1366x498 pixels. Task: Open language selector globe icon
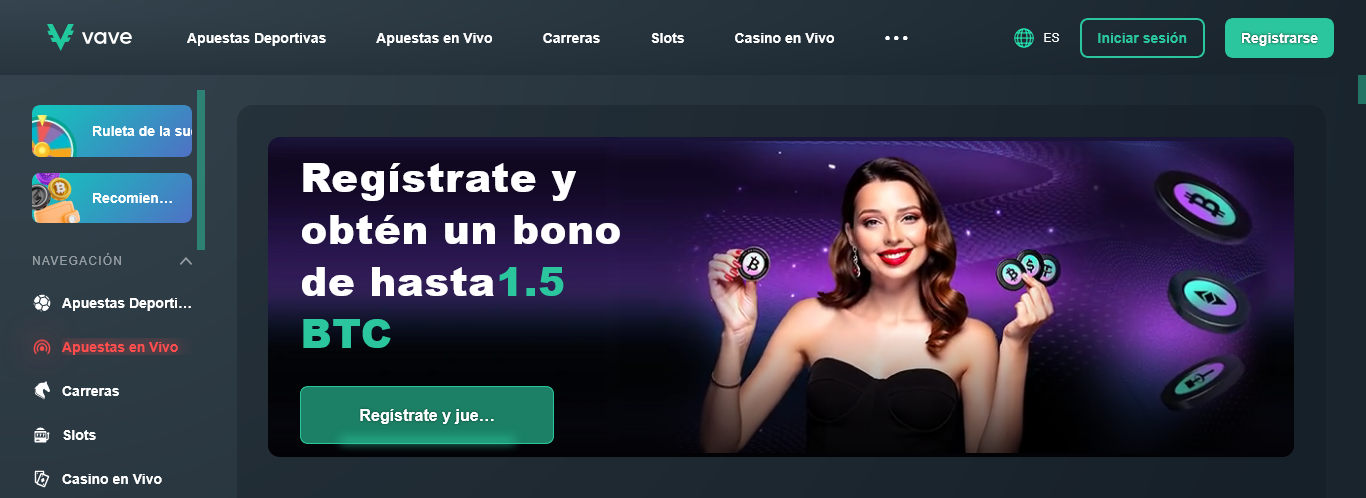tap(1024, 38)
